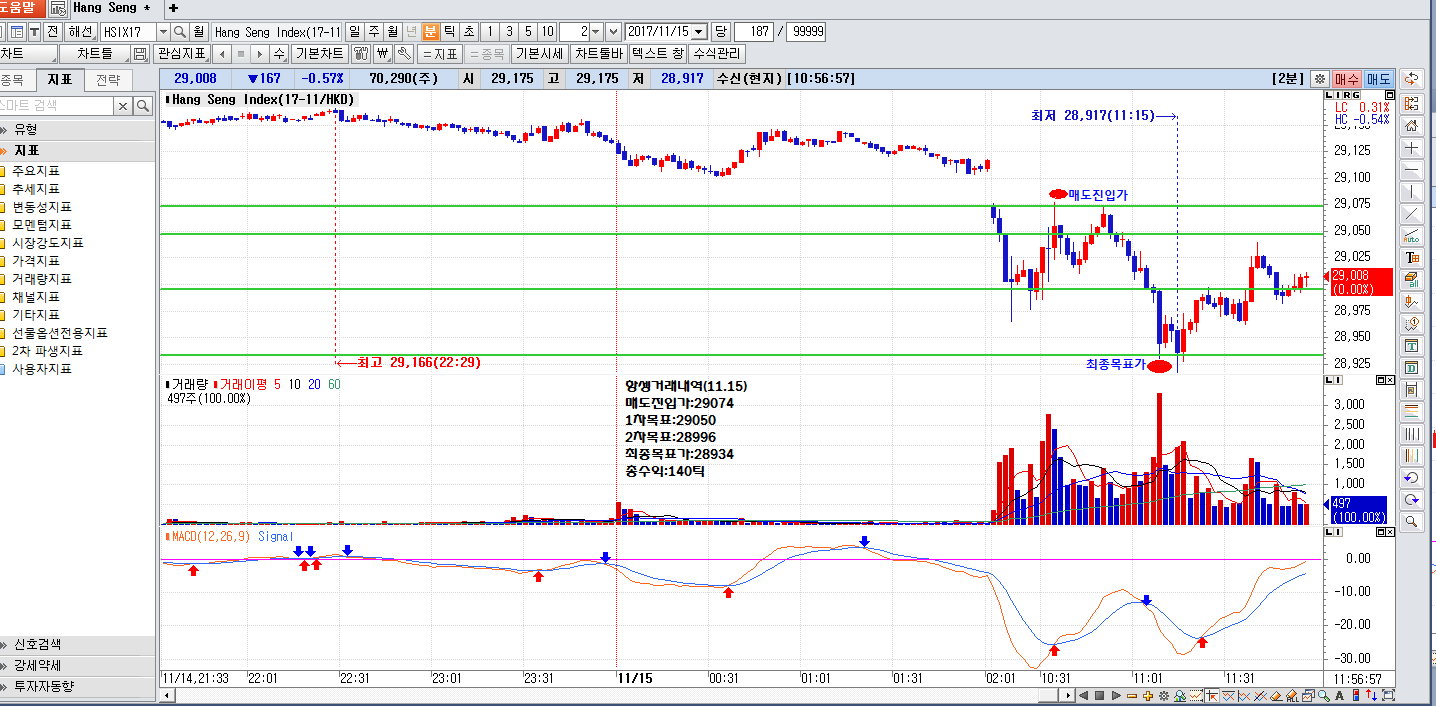Click the save disk icon beside 차트틀
Image resolution: width=1436 pixels, height=706 pixels.
point(140,53)
